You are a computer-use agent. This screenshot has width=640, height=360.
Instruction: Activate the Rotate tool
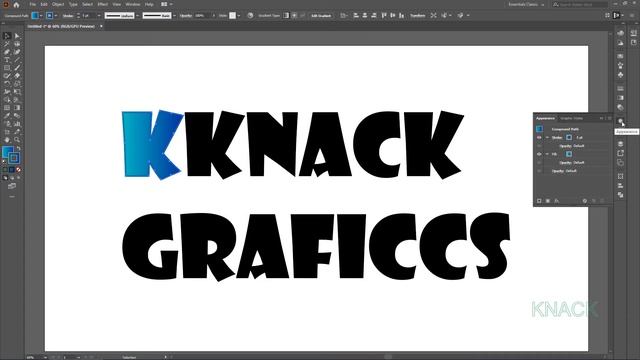pyautogui.click(x=7, y=83)
